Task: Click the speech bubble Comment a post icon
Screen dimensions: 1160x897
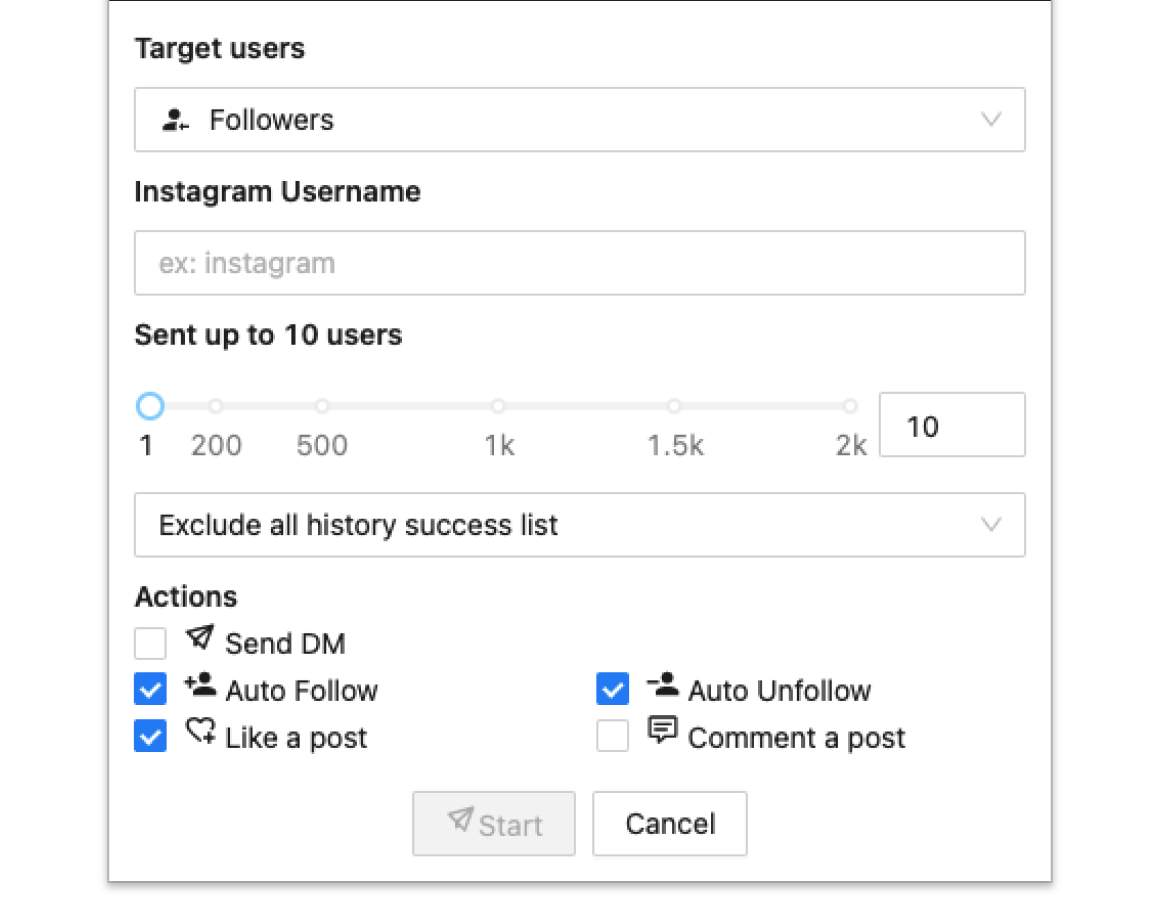Action: [662, 731]
